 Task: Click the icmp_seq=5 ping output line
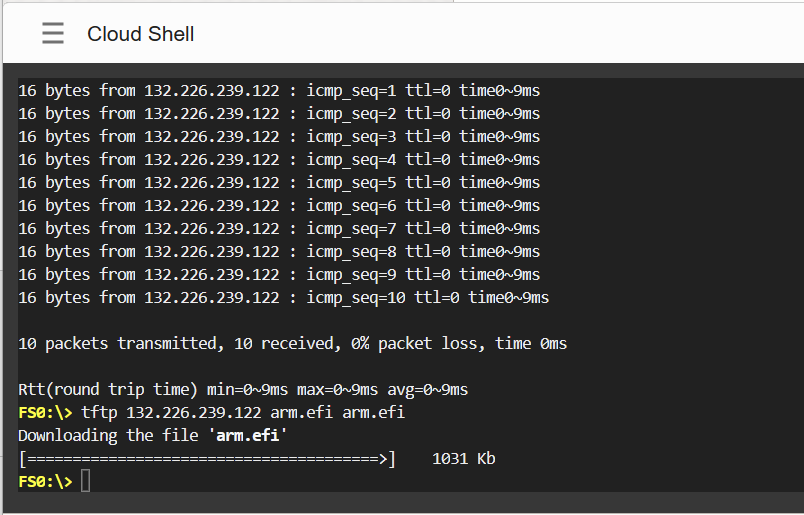pos(279,182)
